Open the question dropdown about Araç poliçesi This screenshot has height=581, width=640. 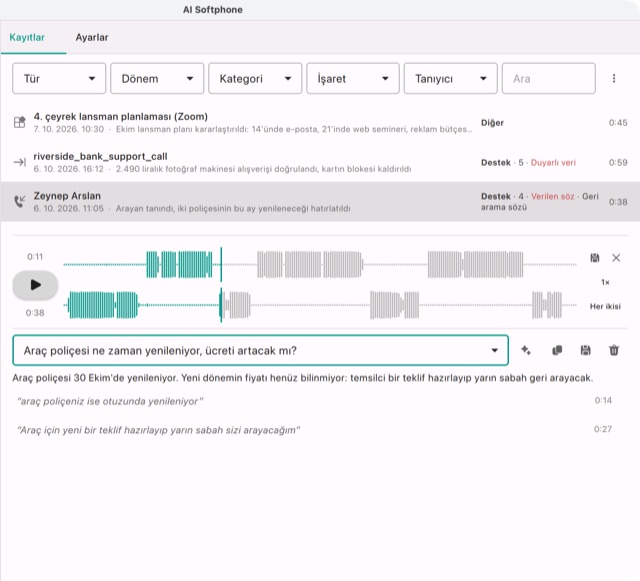(x=260, y=350)
